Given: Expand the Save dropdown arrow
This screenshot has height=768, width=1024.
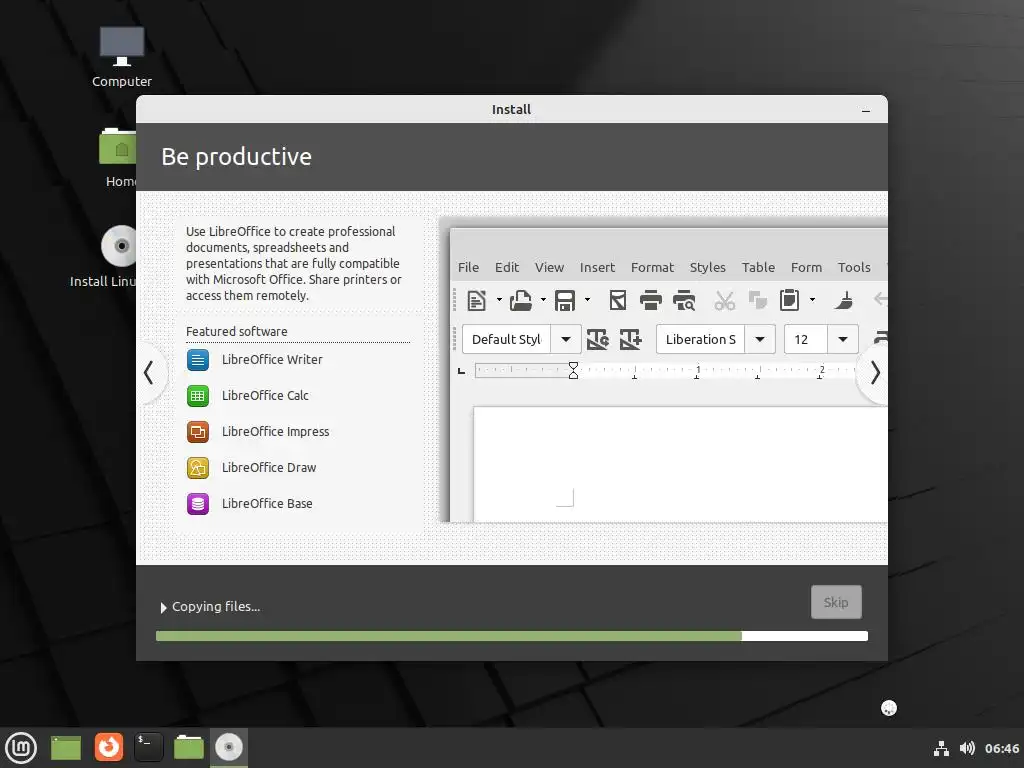Looking at the screenshot, I should [587, 300].
